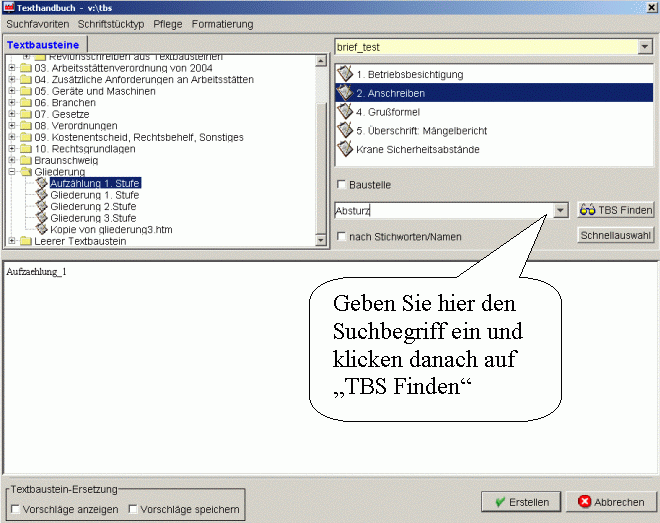660x523 pixels.
Task: Click open folder icon of Gliederung
Action: [x=26, y=172]
